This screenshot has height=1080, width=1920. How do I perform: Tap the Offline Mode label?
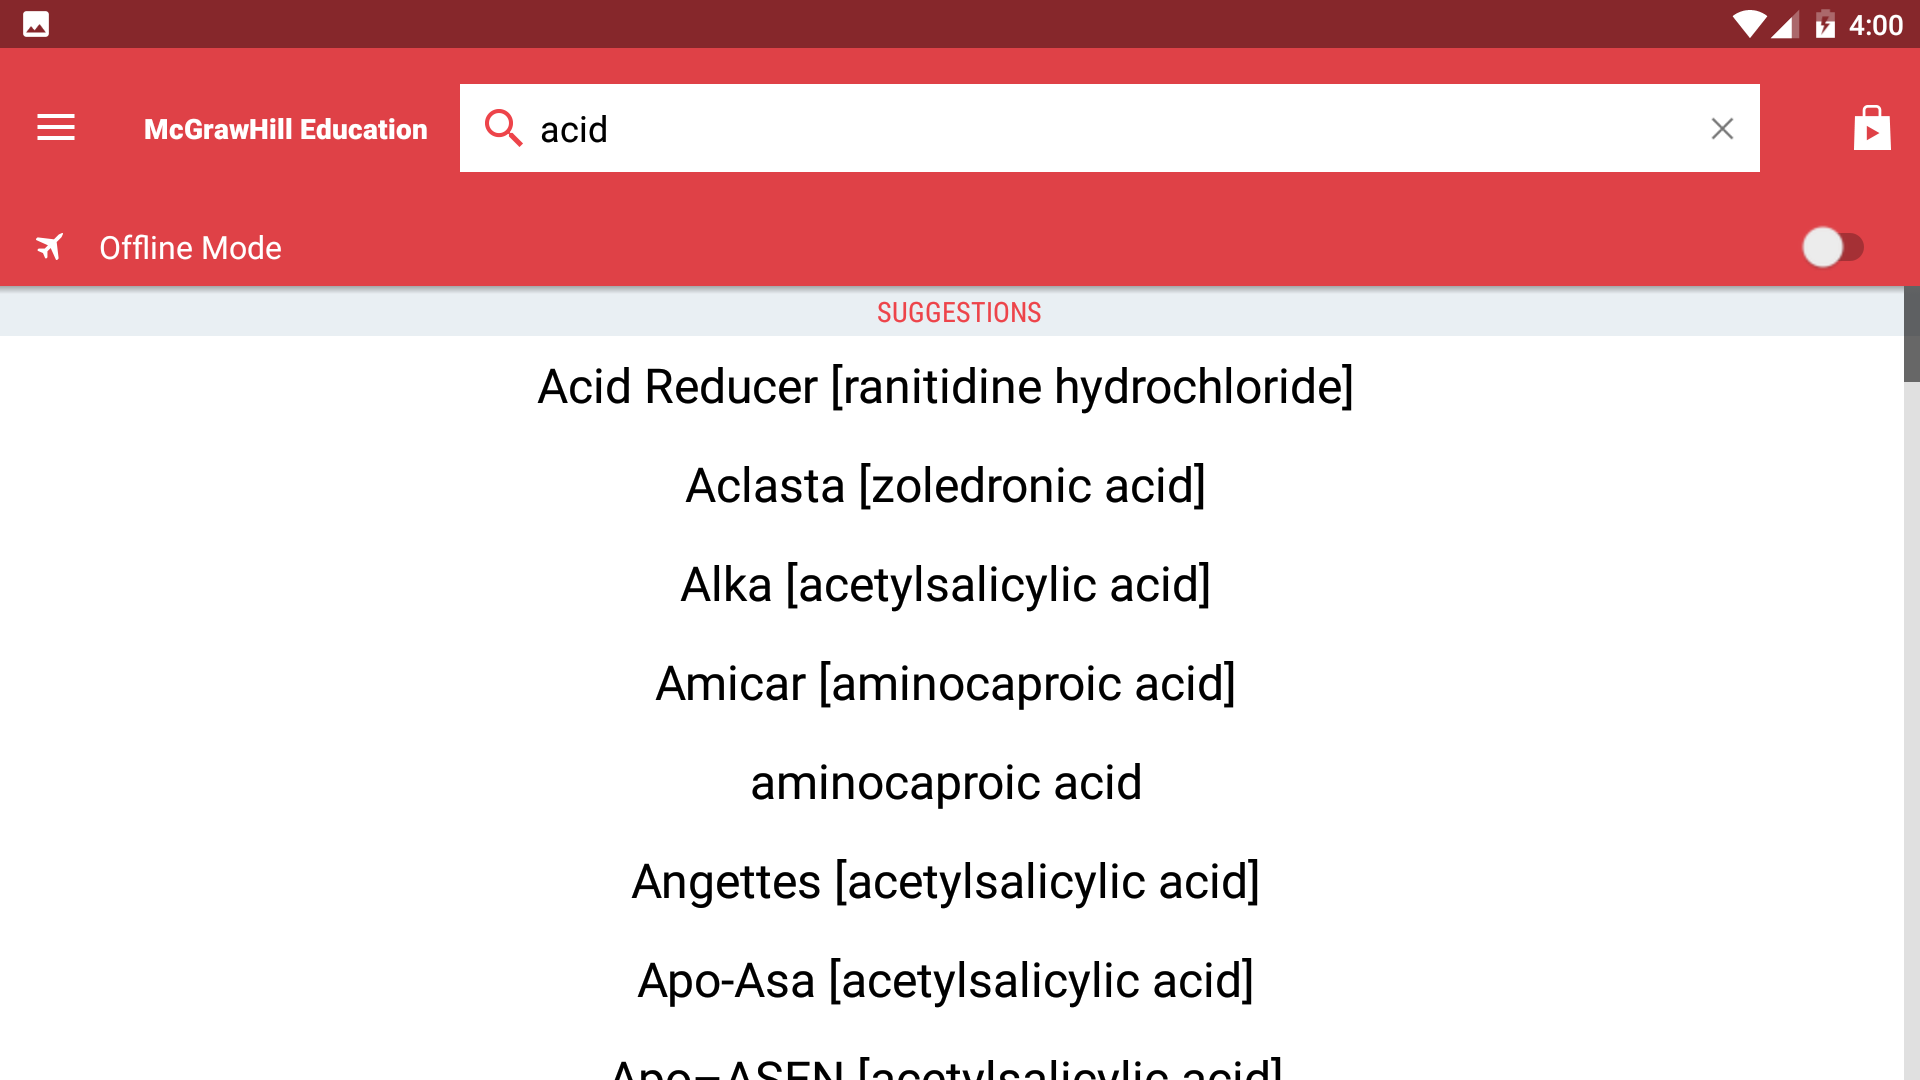click(x=190, y=248)
